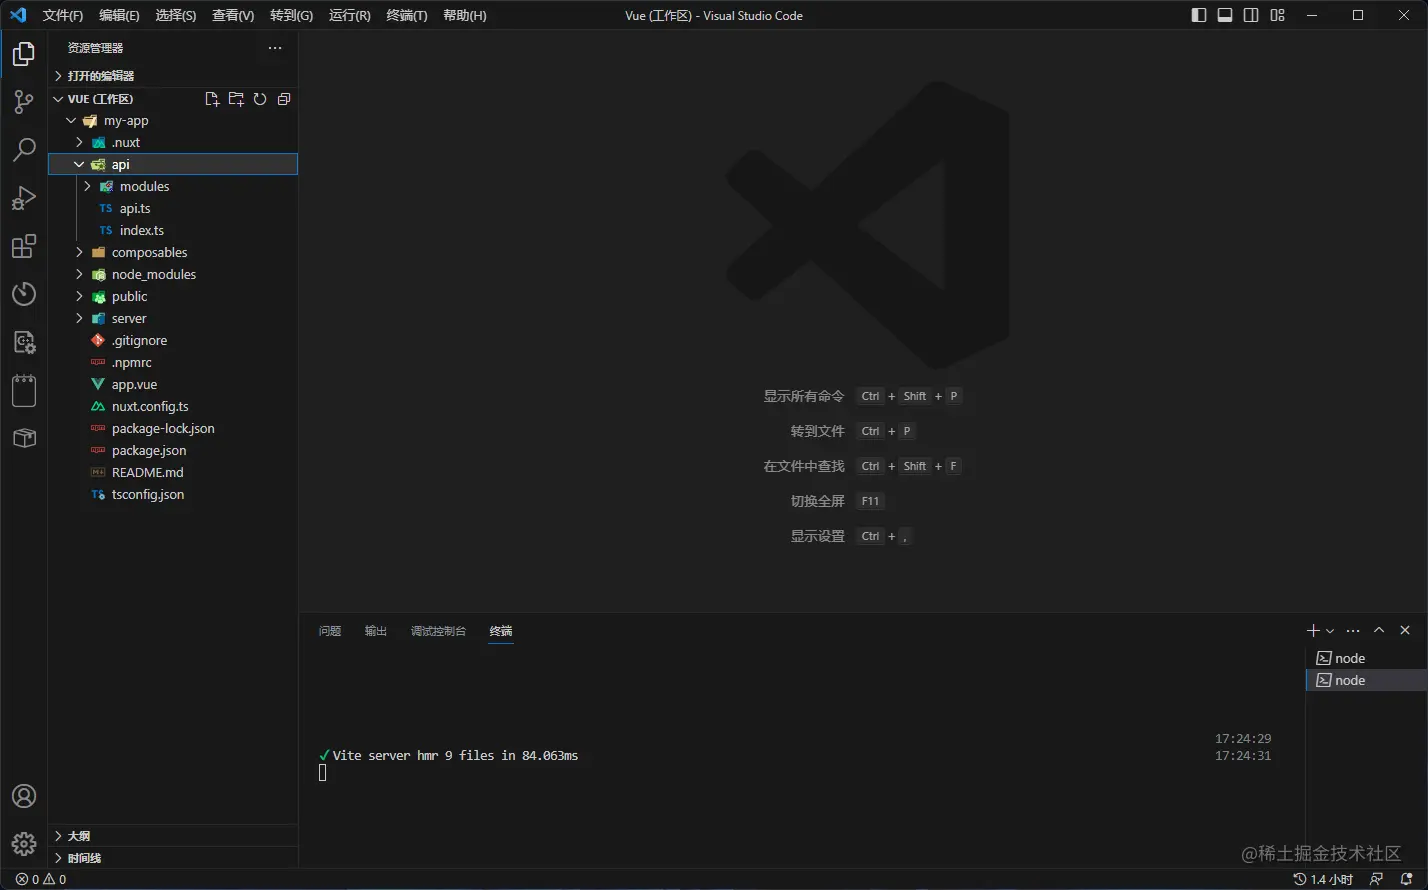Open the notifications bell in status bar

(1406, 879)
